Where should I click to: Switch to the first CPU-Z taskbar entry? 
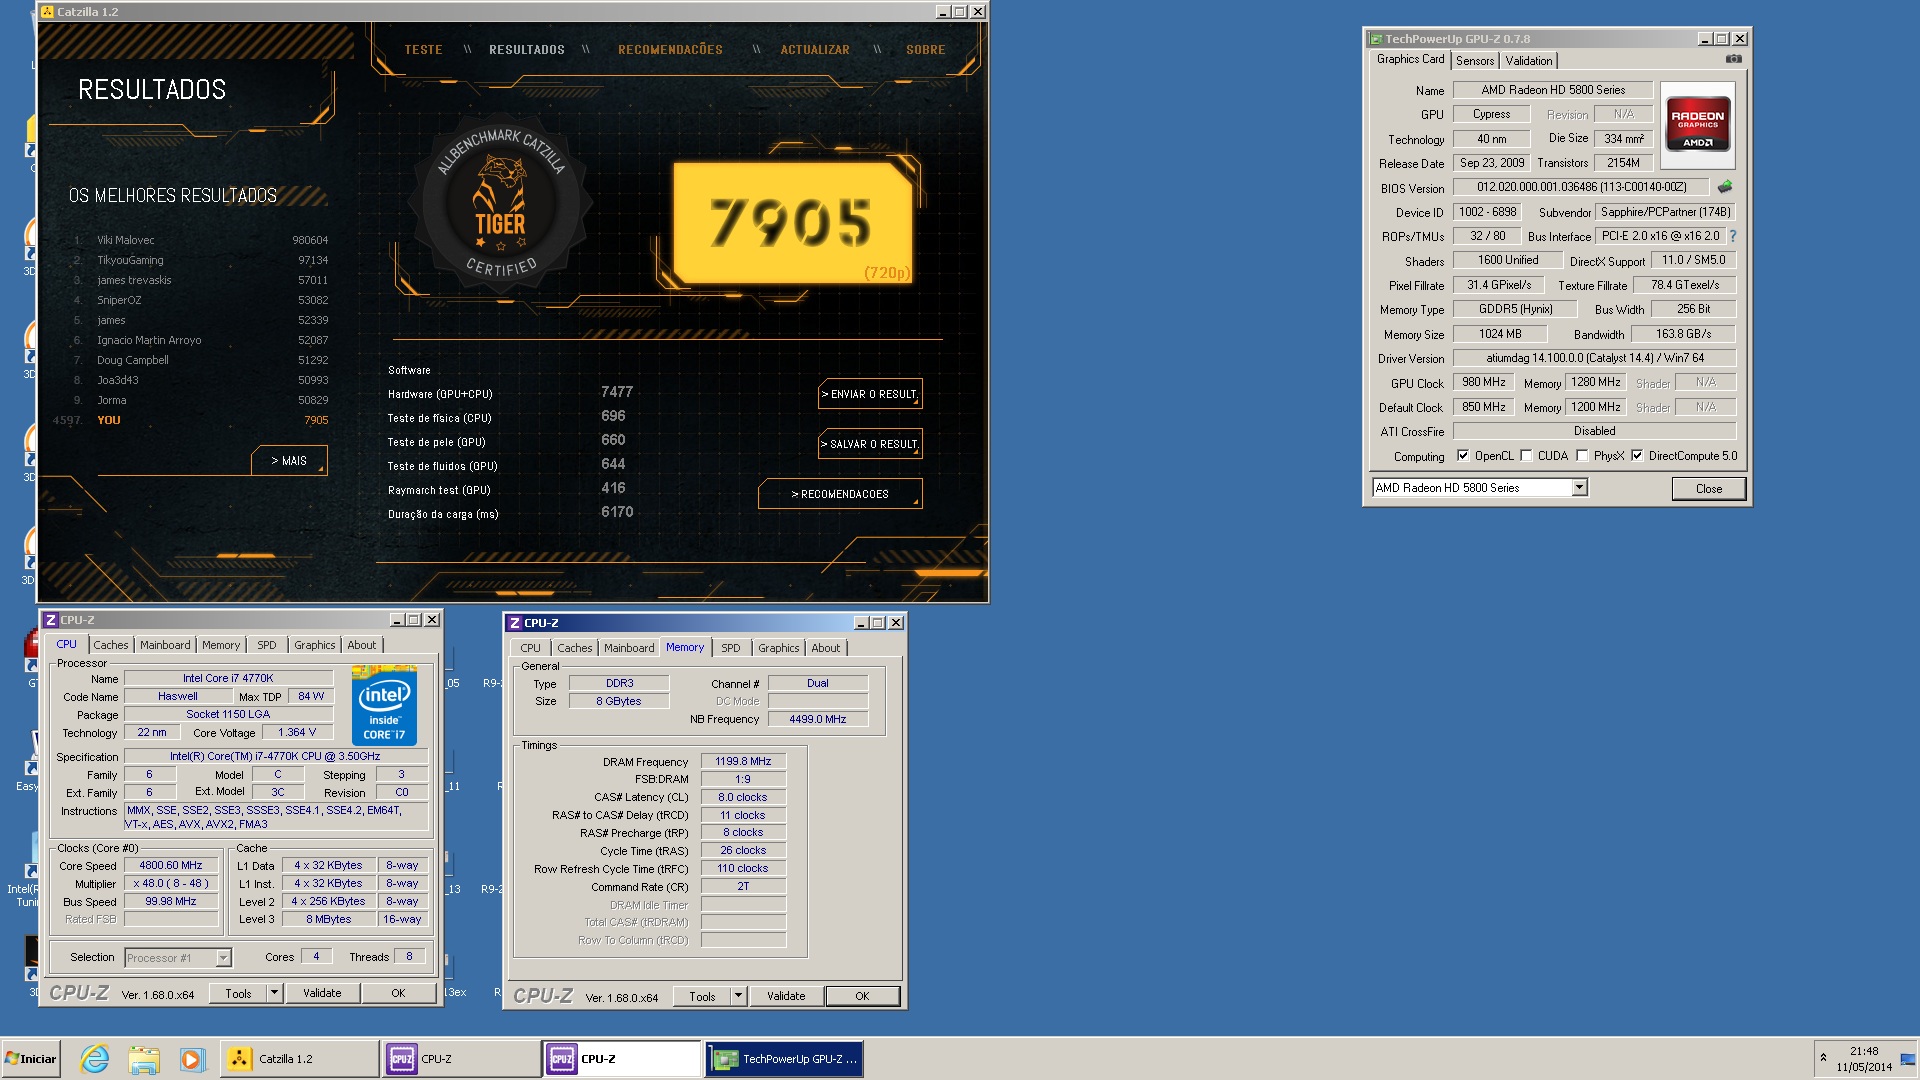click(x=461, y=1059)
